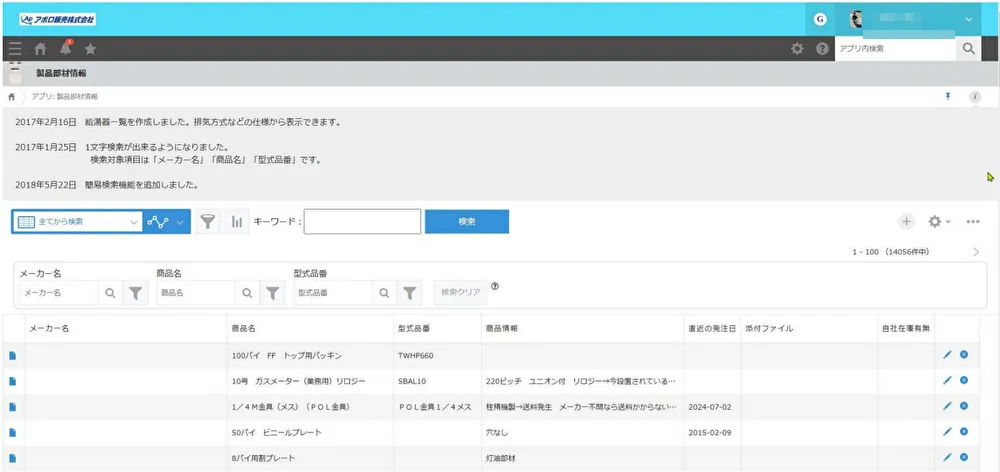The image size is (1000, 472).
Task: Open app settings gear dropdown above the table
Action: 939,221
